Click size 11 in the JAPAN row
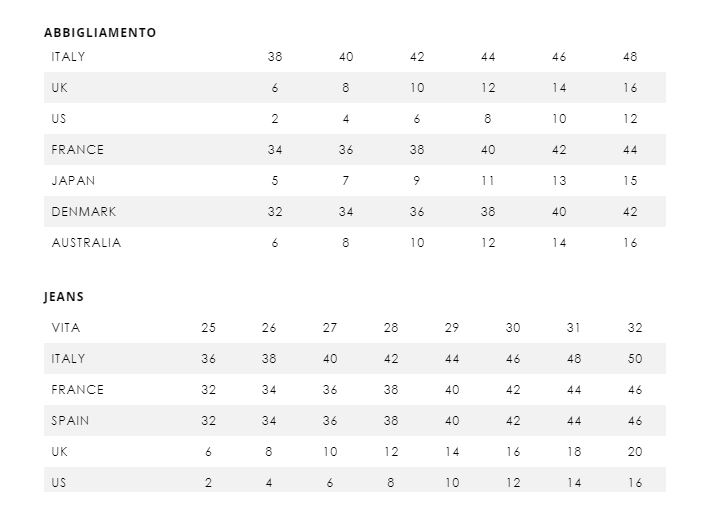This screenshot has width=709, height=506. point(488,181)
